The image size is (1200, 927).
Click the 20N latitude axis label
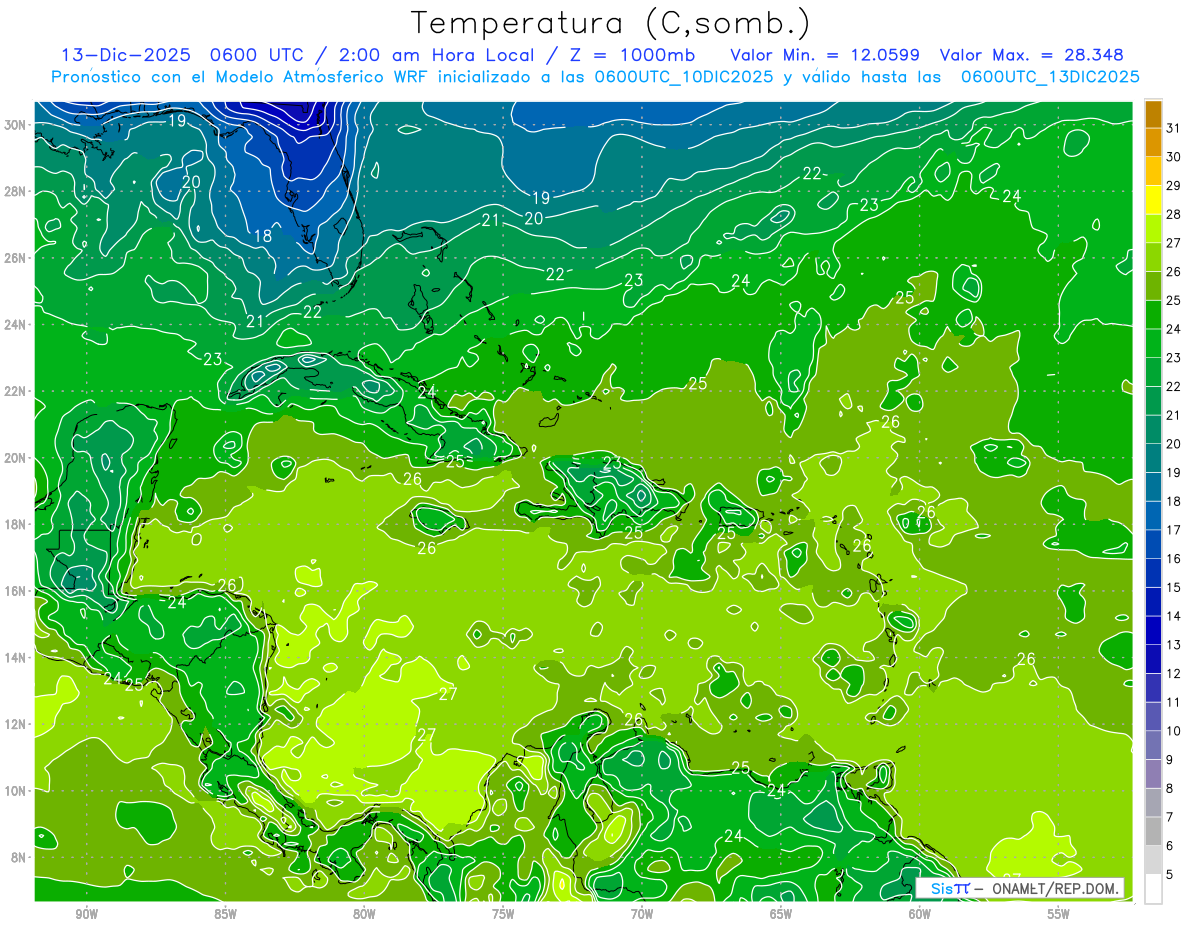point(17,458)
